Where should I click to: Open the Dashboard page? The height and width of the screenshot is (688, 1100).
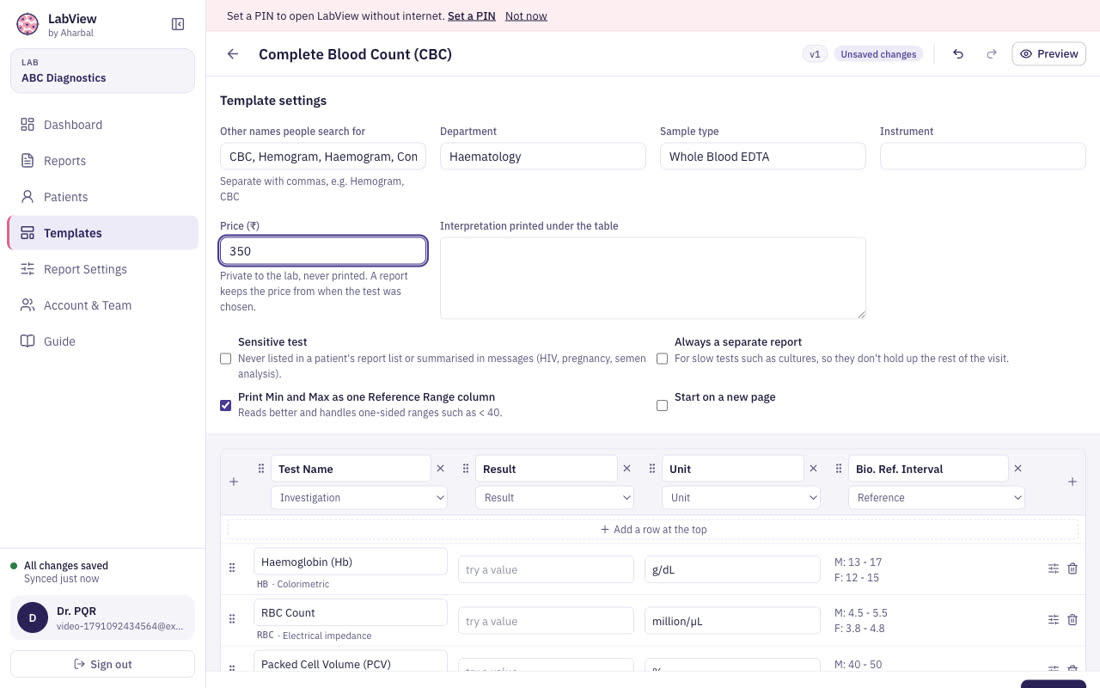click(102, 125)
